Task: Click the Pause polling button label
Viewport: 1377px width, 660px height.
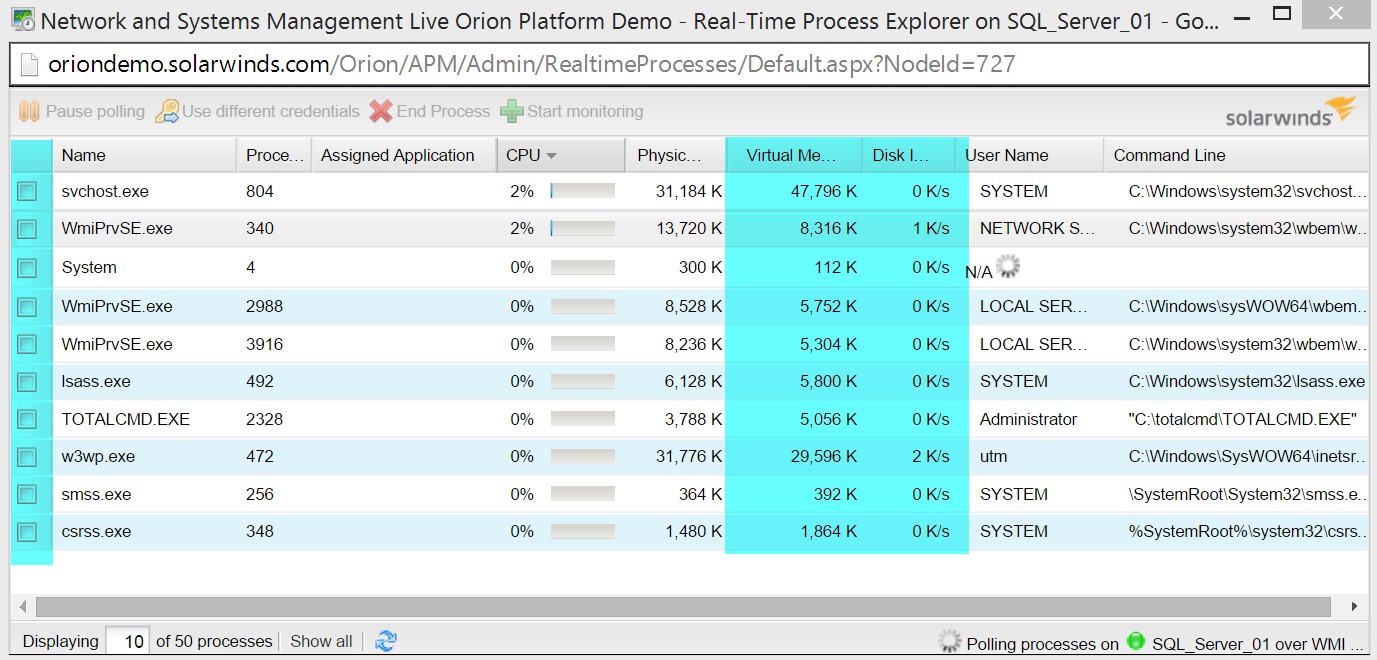Action: pos(95,111)
